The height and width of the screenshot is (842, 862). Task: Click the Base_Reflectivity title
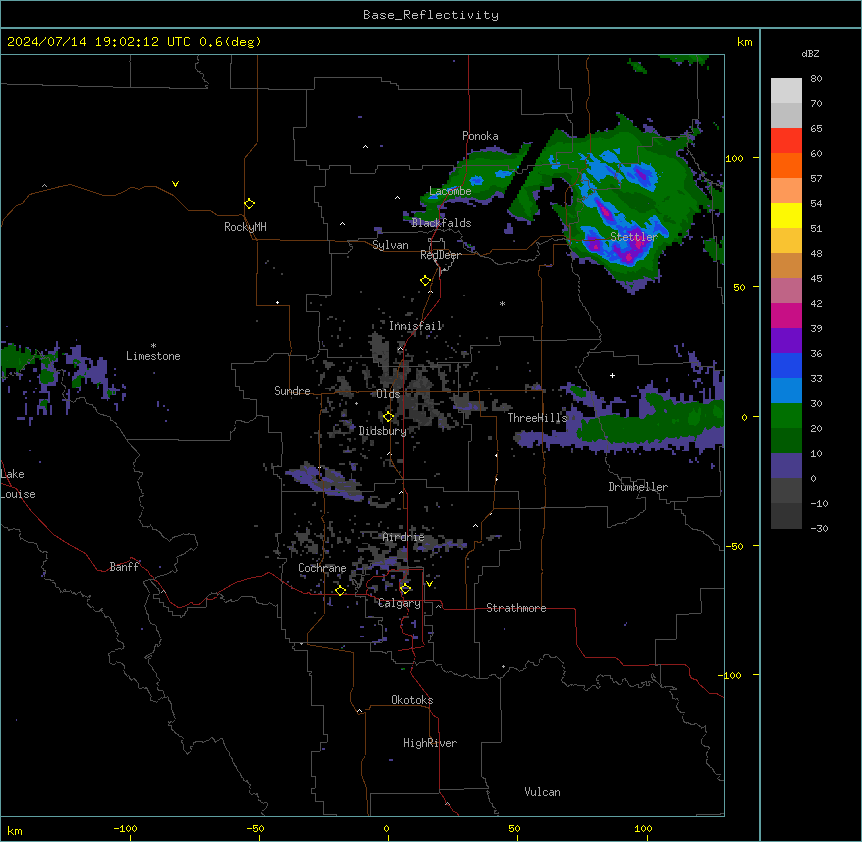[x=431, y=15]
